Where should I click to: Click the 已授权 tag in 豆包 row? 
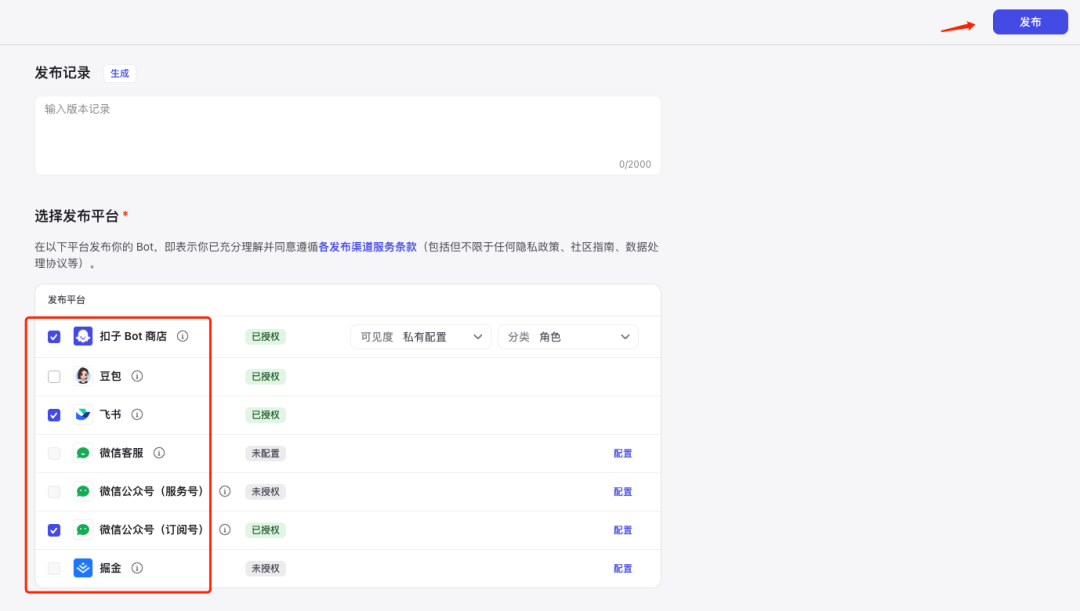coord(265,377)
